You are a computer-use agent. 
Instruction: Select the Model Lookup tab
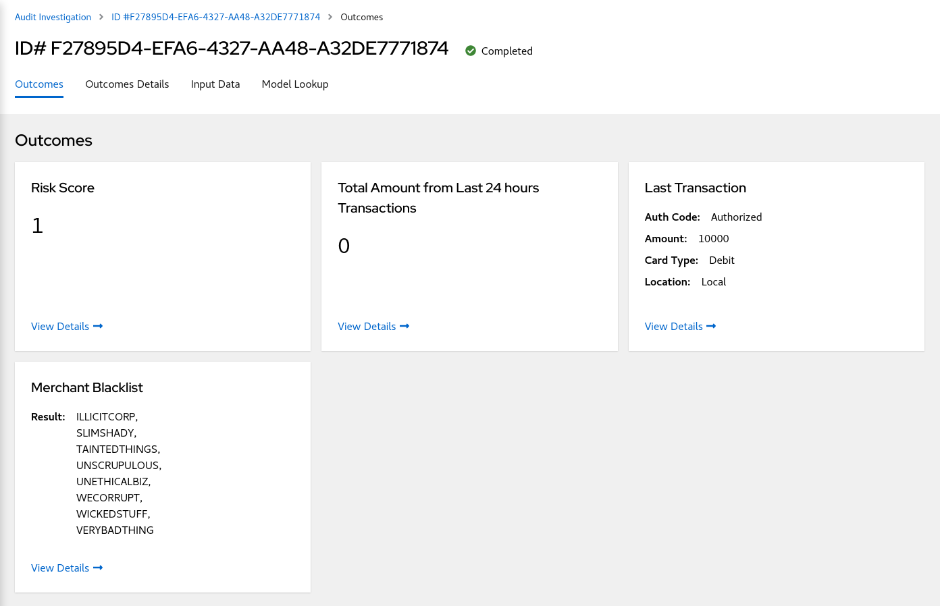(x=294, y=84)
